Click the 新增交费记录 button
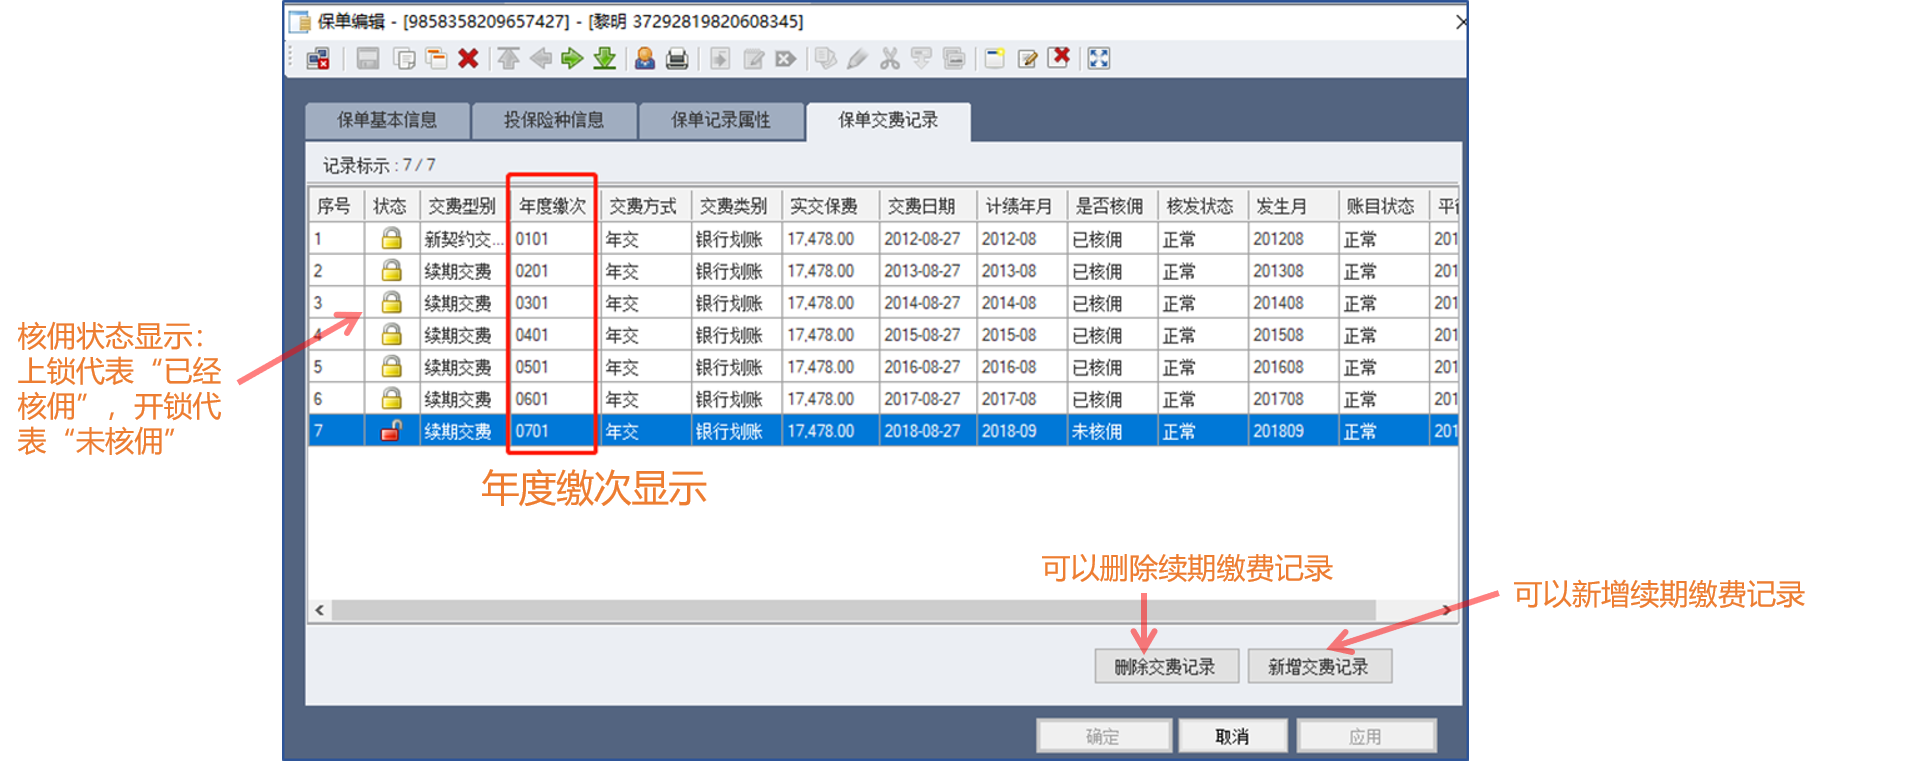This screenshot has width=1913, height=761. [1319, 667]
